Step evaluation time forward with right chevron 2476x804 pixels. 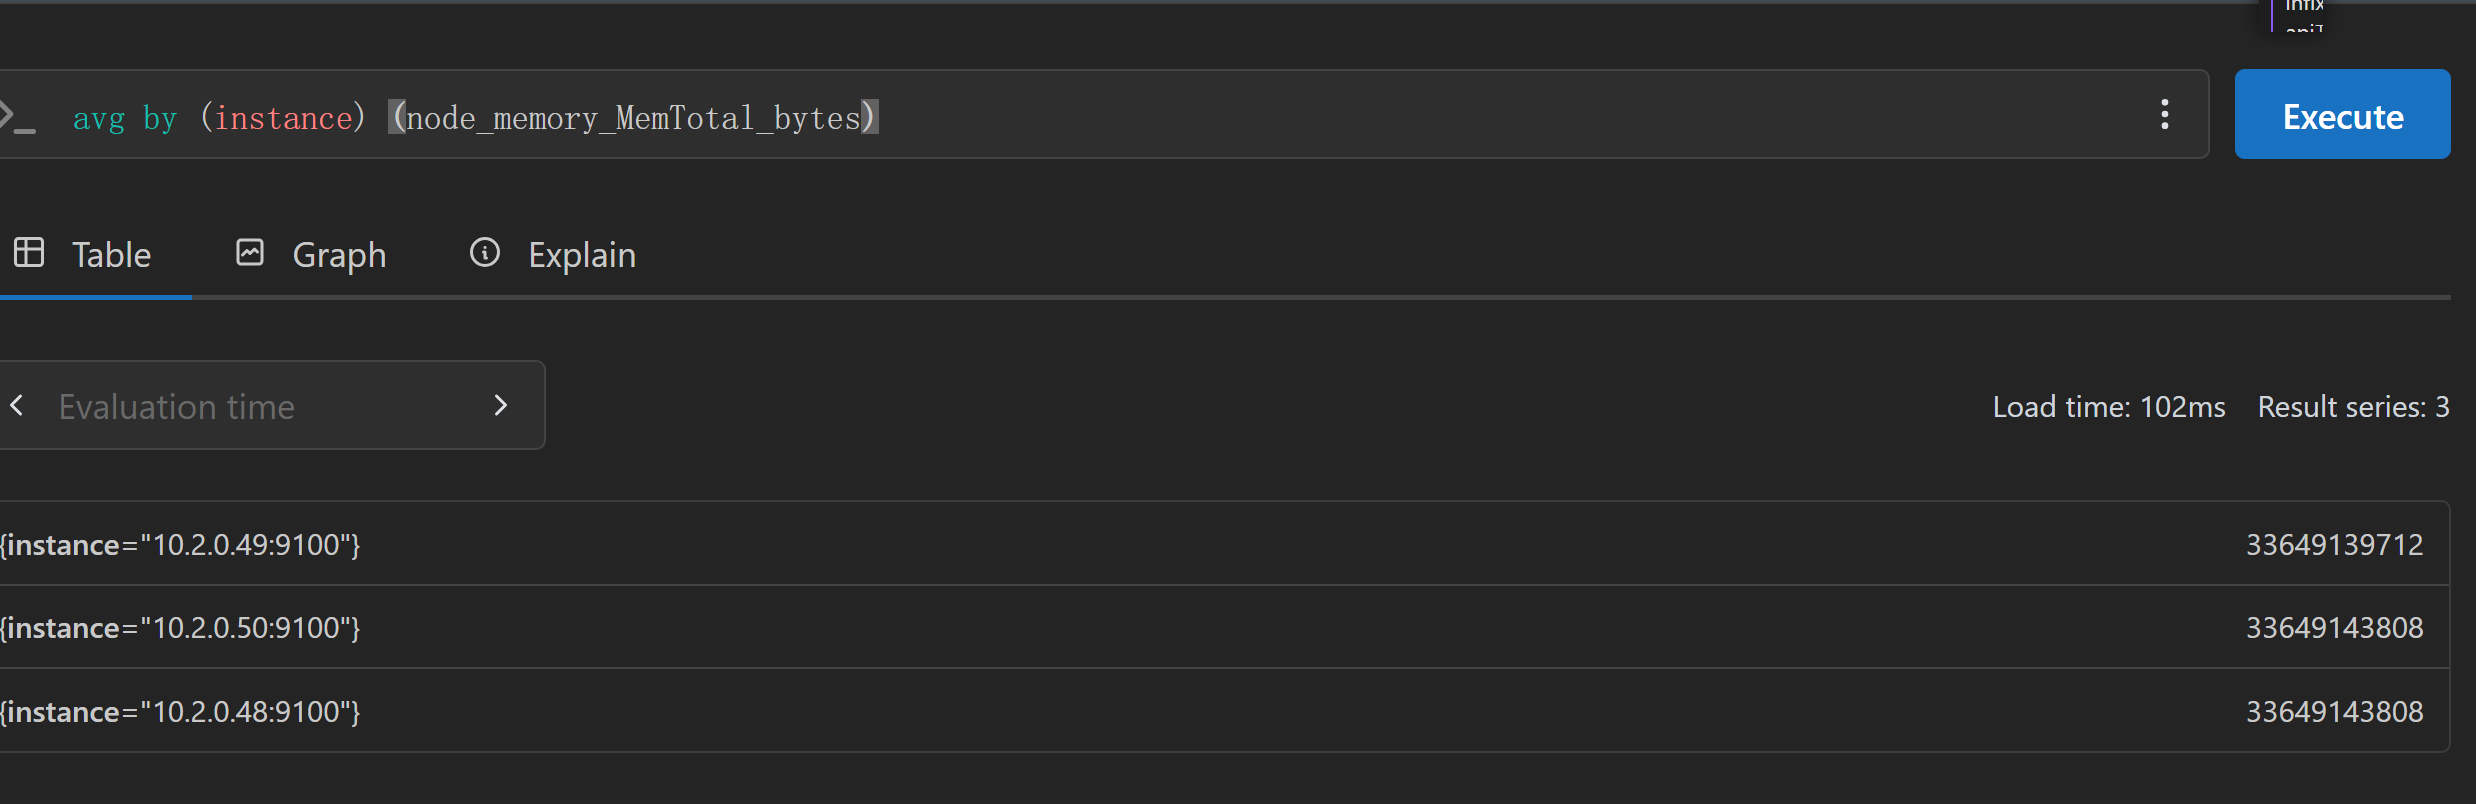tap(501, 405)
